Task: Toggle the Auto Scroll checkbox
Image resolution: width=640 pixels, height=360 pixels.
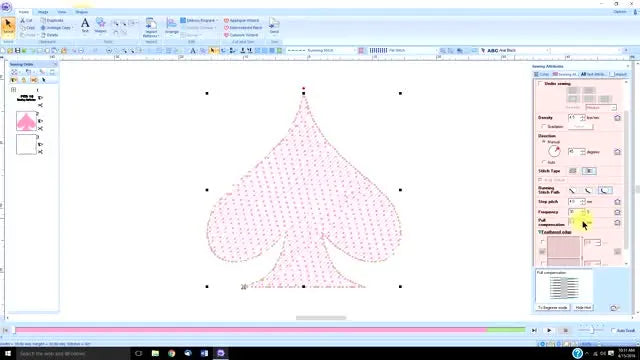Action: 613,330
